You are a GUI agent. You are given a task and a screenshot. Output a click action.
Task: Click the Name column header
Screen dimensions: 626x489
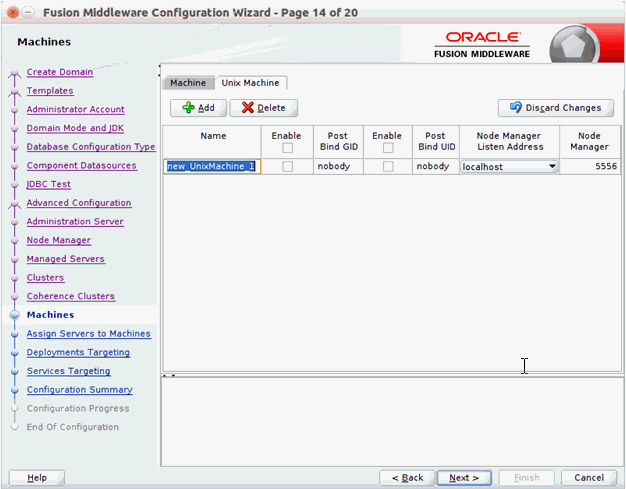212,142
